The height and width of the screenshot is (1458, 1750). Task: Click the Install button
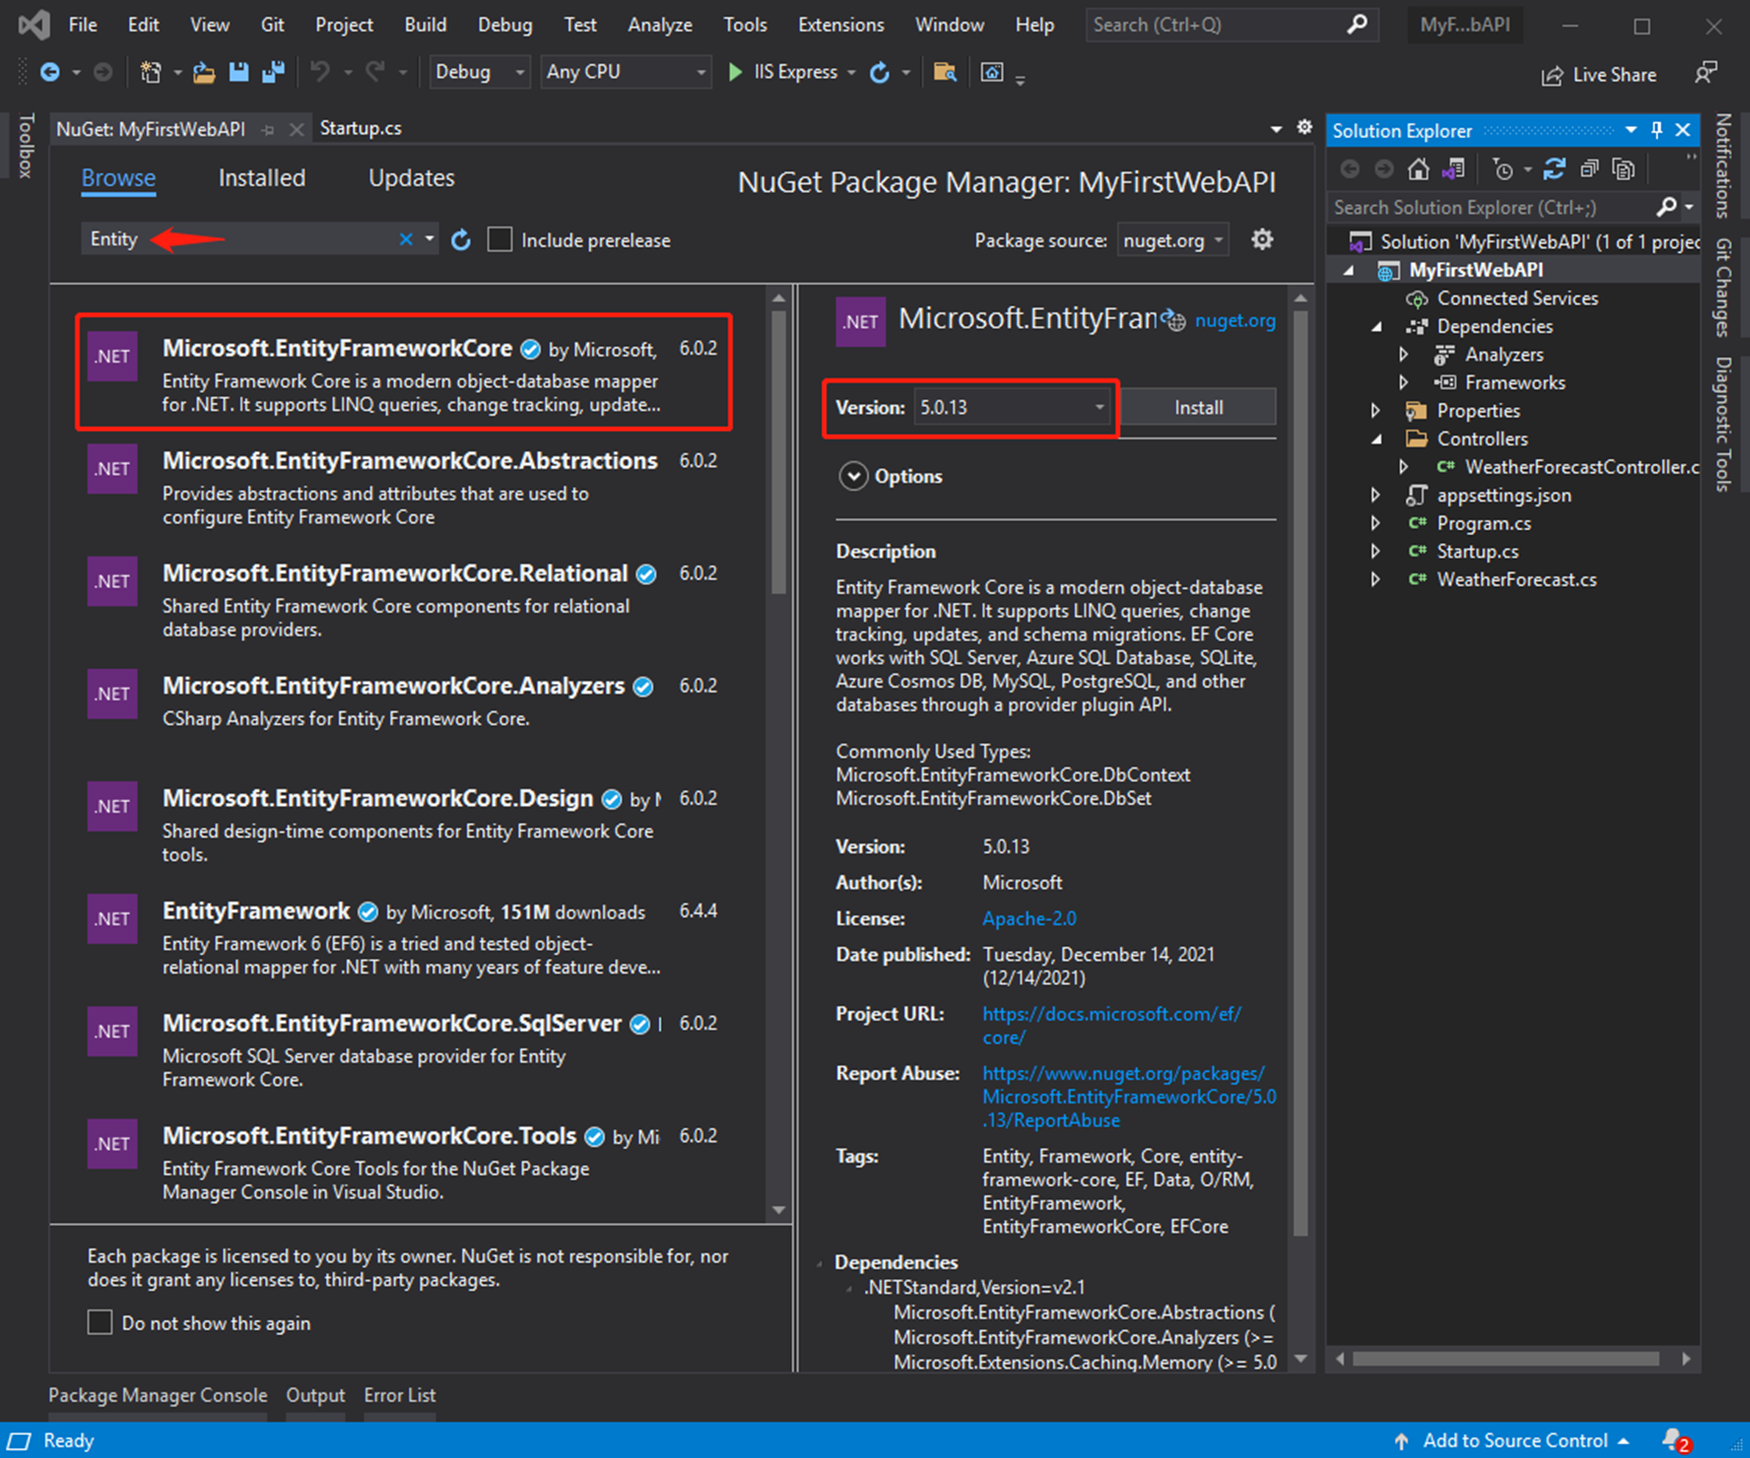tap(1198, 407)
